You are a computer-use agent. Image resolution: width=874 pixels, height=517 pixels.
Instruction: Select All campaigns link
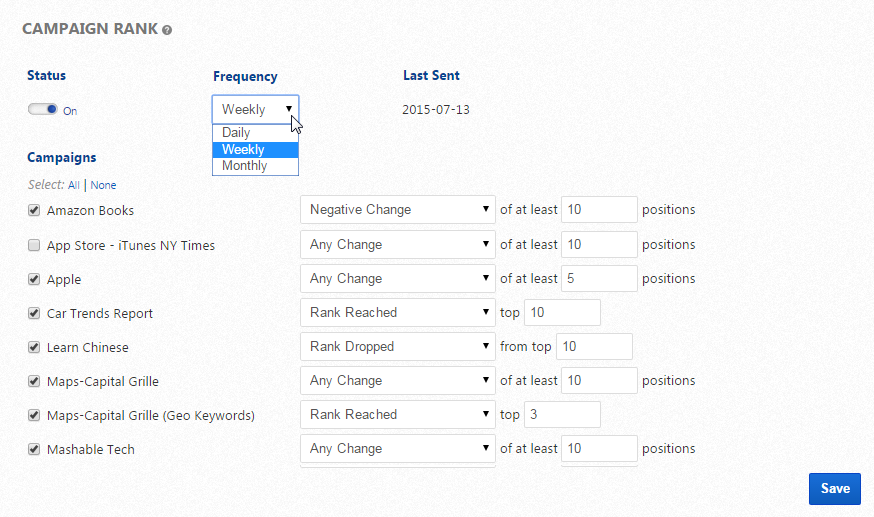74,185
